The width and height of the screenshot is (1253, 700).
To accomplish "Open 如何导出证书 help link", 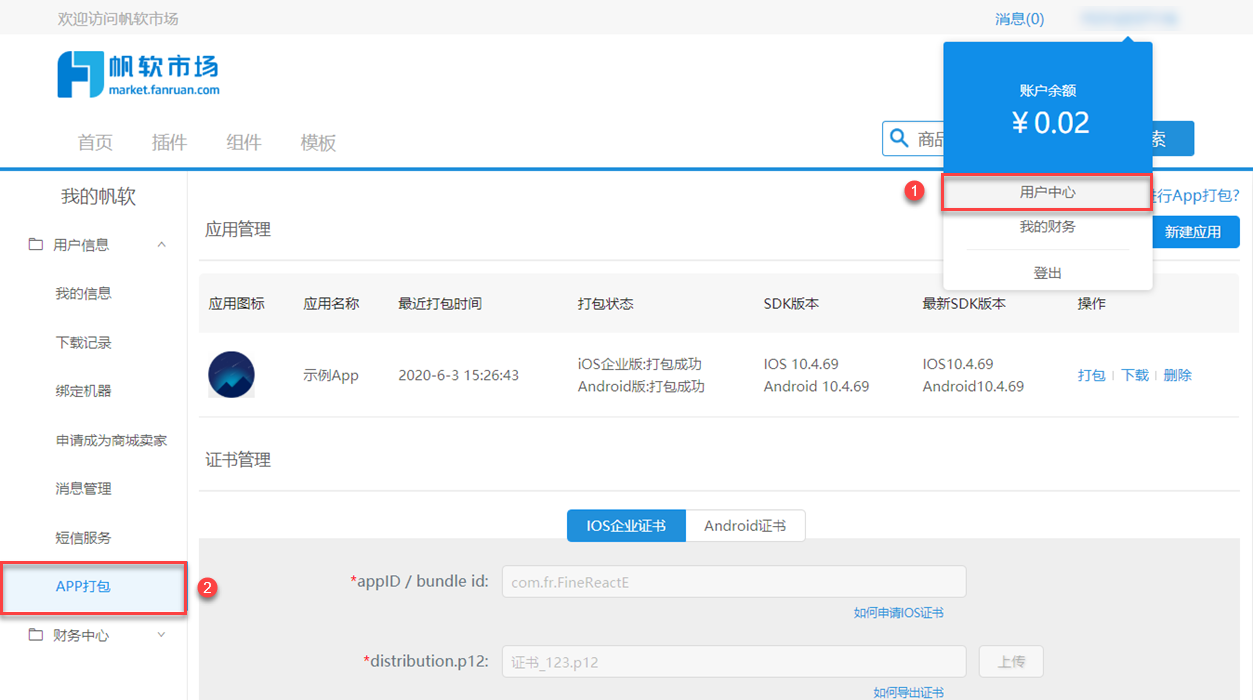I will [x=908, y=692].
